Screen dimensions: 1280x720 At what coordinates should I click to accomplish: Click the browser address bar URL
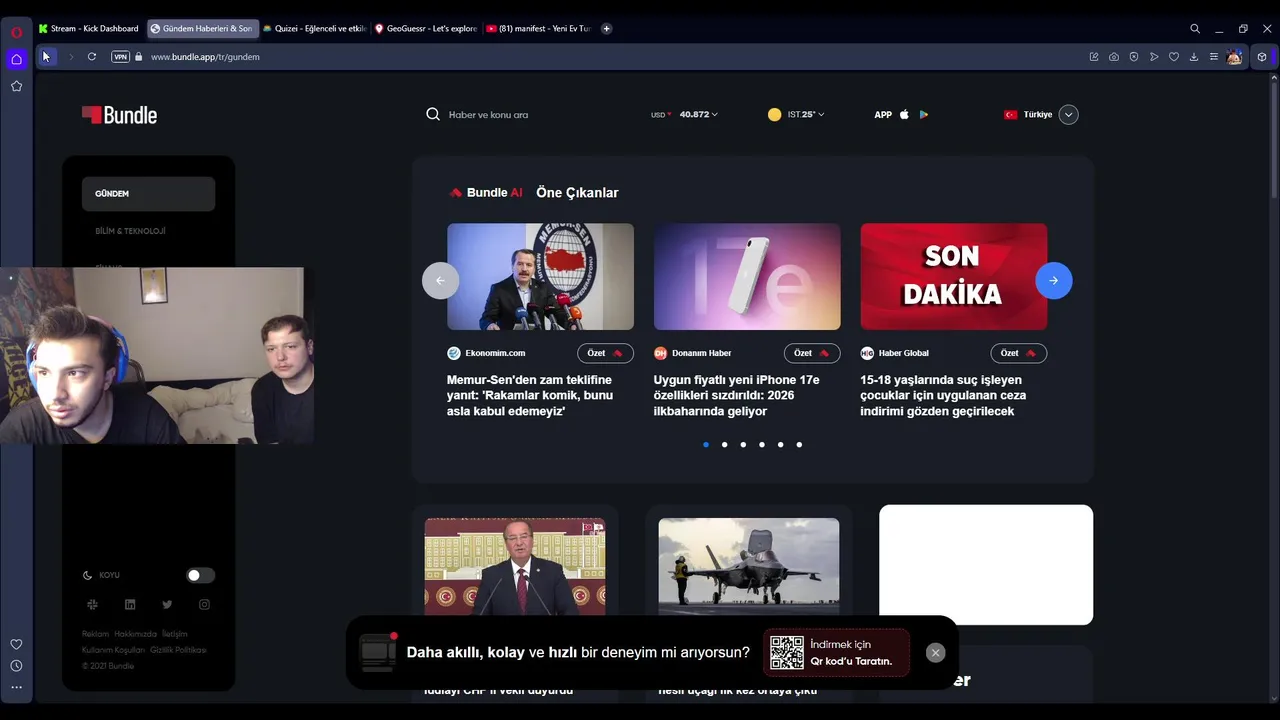[205, 57]
